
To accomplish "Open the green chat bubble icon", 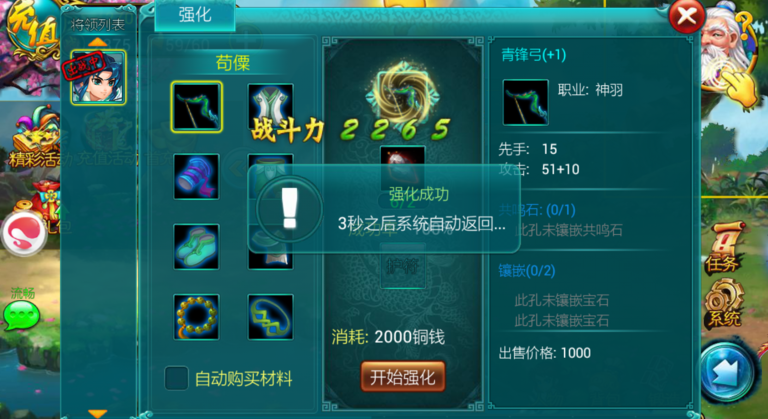I will [x=22, y=315].
